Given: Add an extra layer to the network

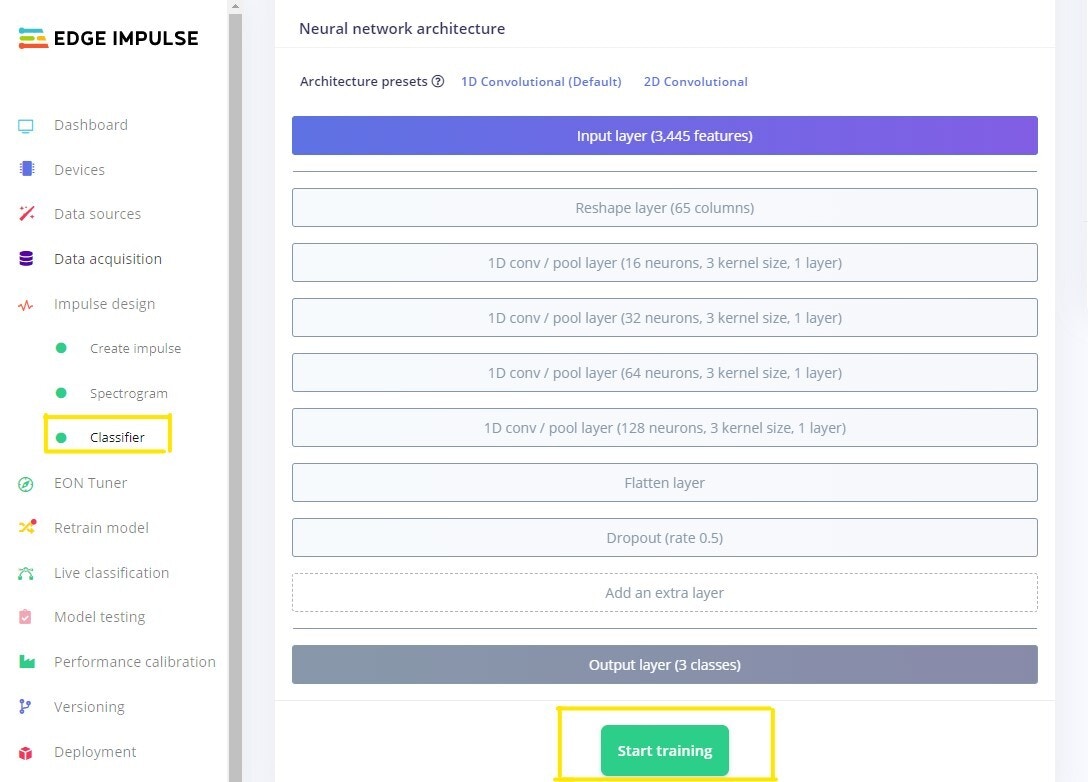Looking at the screenshot, I should click(665, 593).
